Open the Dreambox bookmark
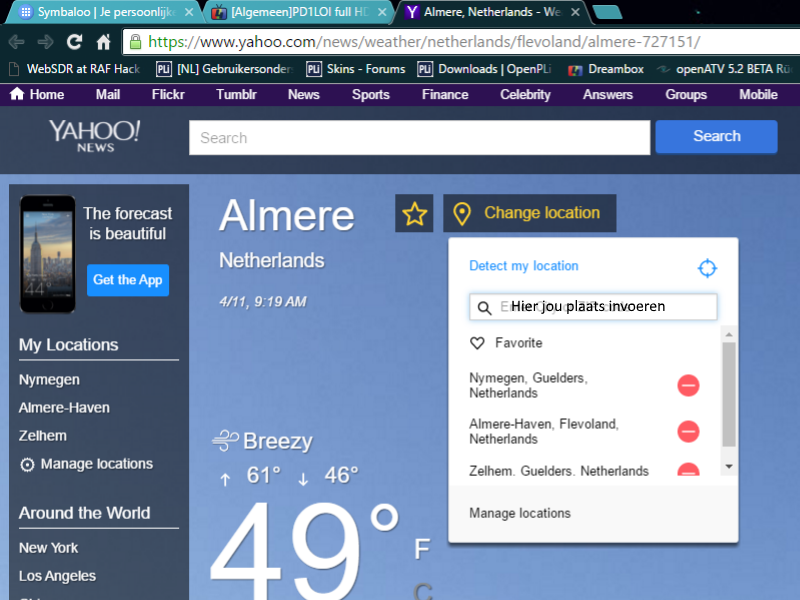Viewport: 800px width, 600px height. pyautogui.click(x=606, y=69)
